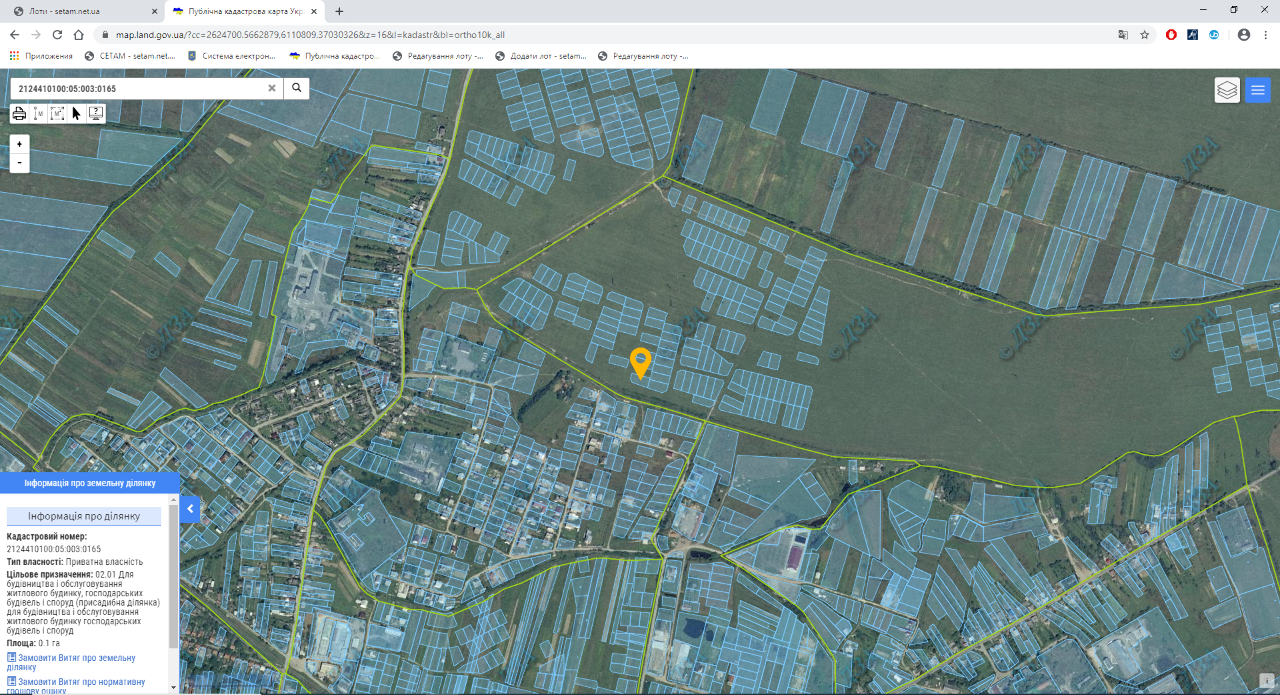Click info panel scrollbar up arrow
The image size is (1280, 695).
coord(174,499)
